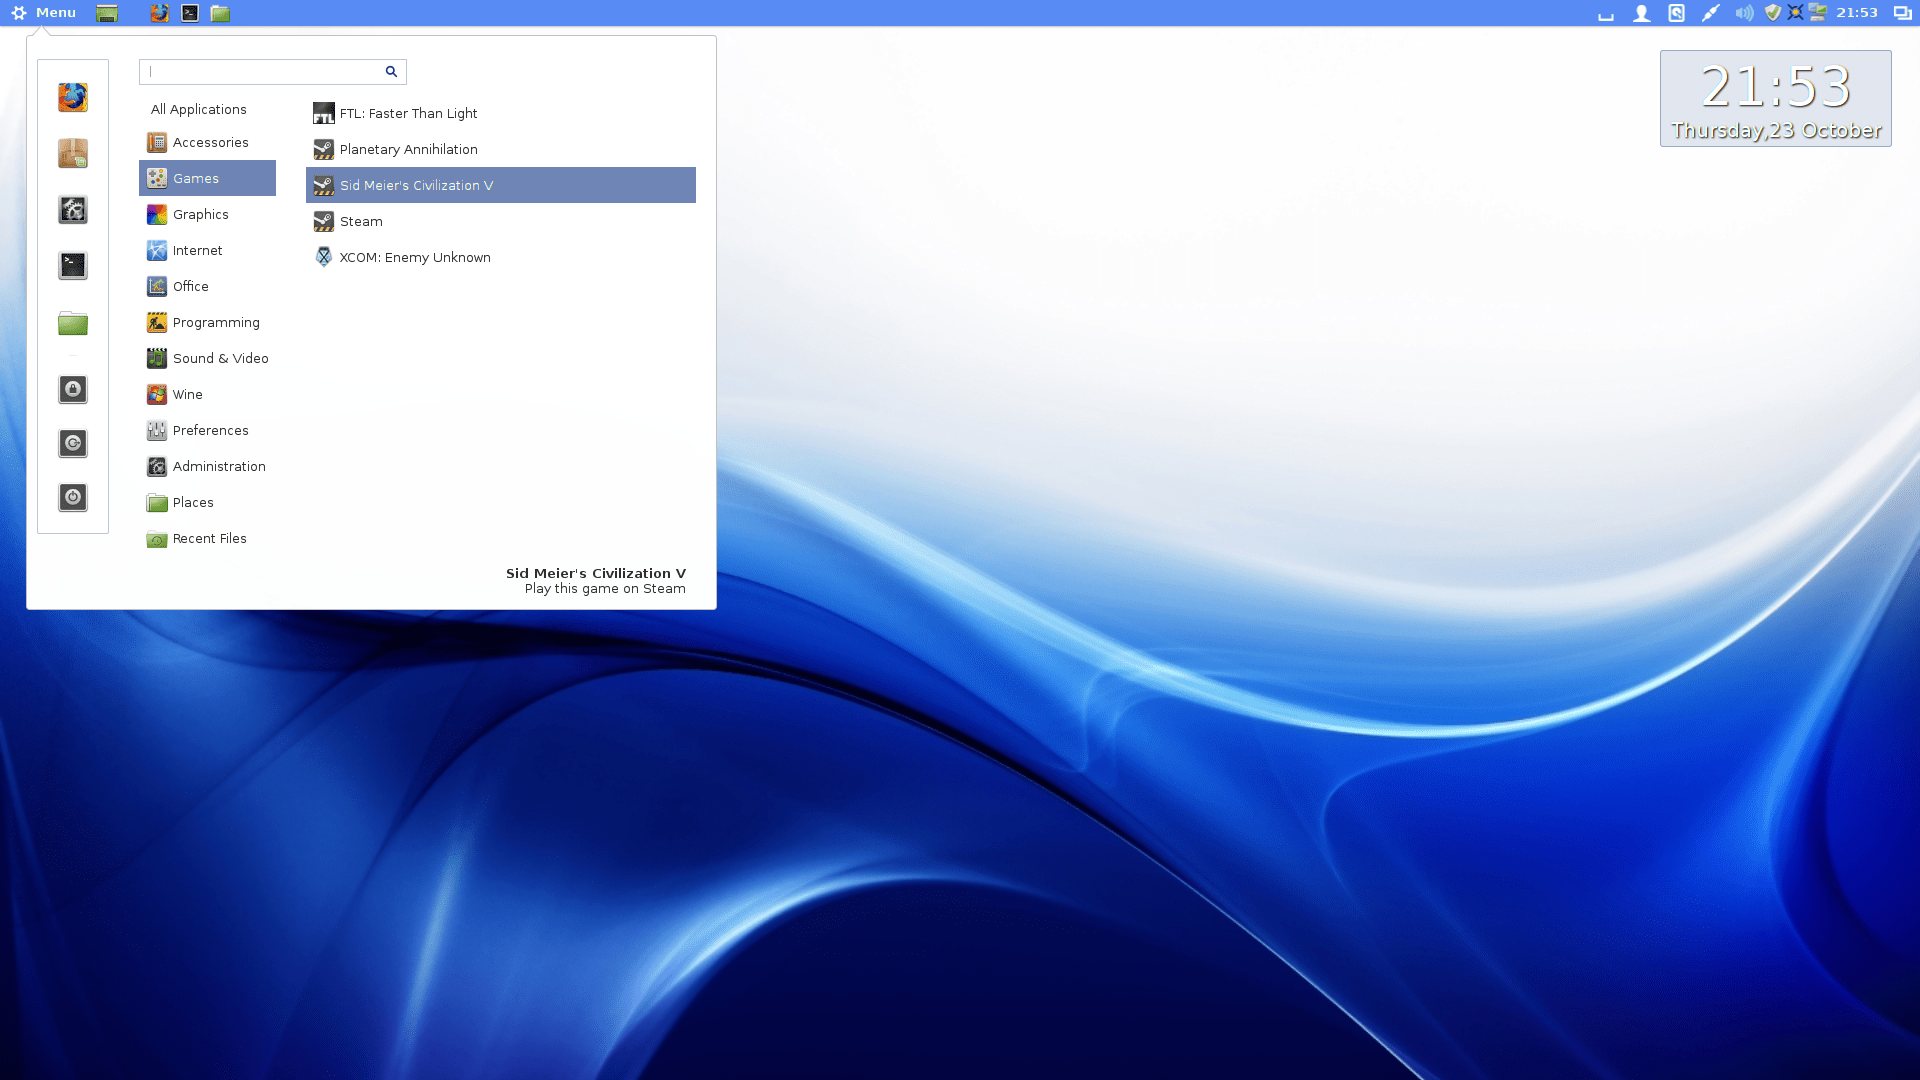The height and width of the screenshot is (1080, 1920).
Task: Select the Preferences category
Action: point(208,430)
